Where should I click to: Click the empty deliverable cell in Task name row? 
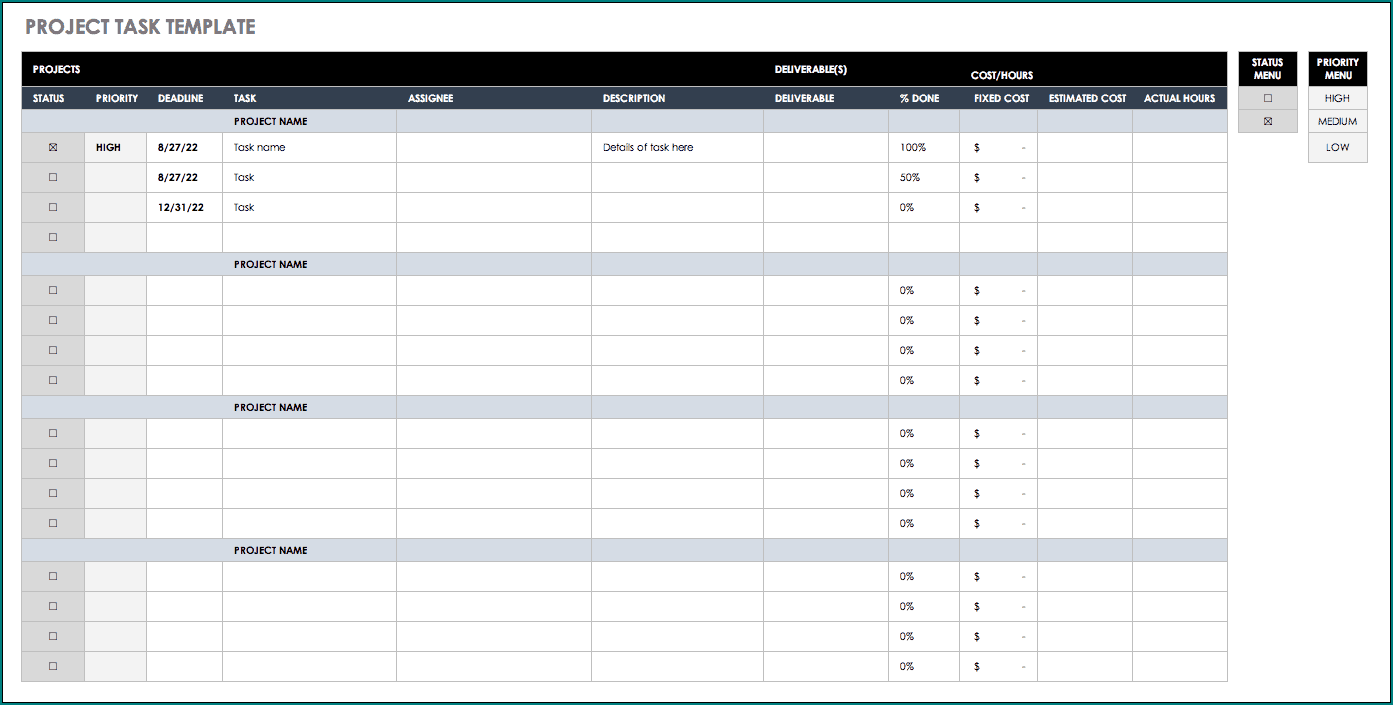[826, 147]
